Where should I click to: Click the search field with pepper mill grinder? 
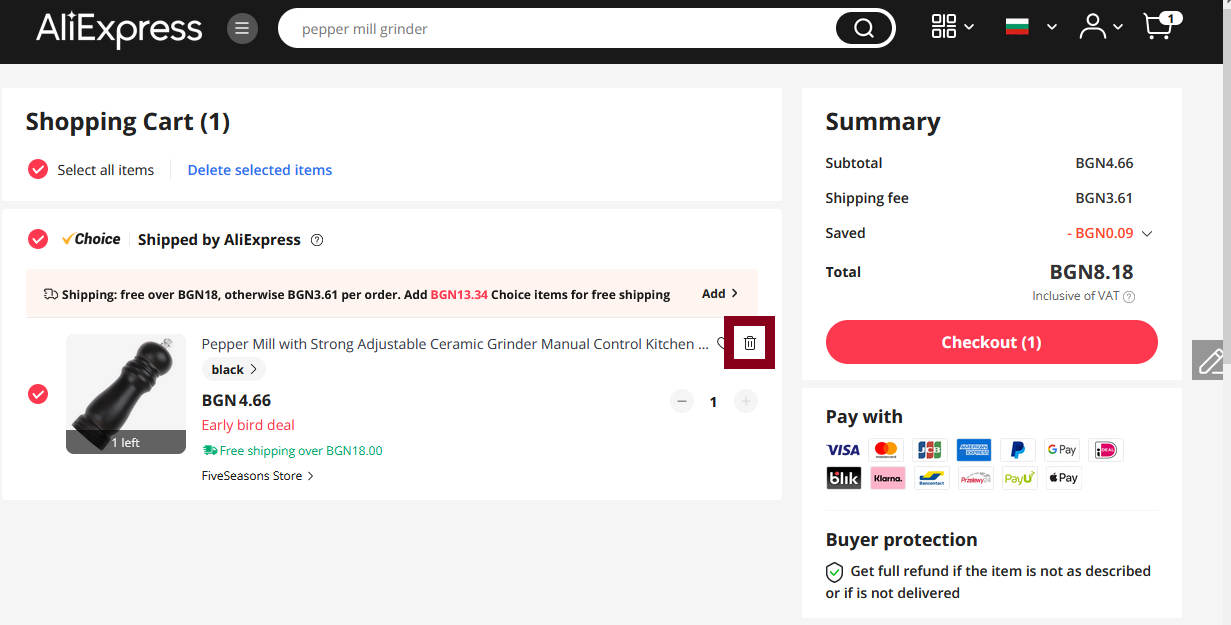560,29
